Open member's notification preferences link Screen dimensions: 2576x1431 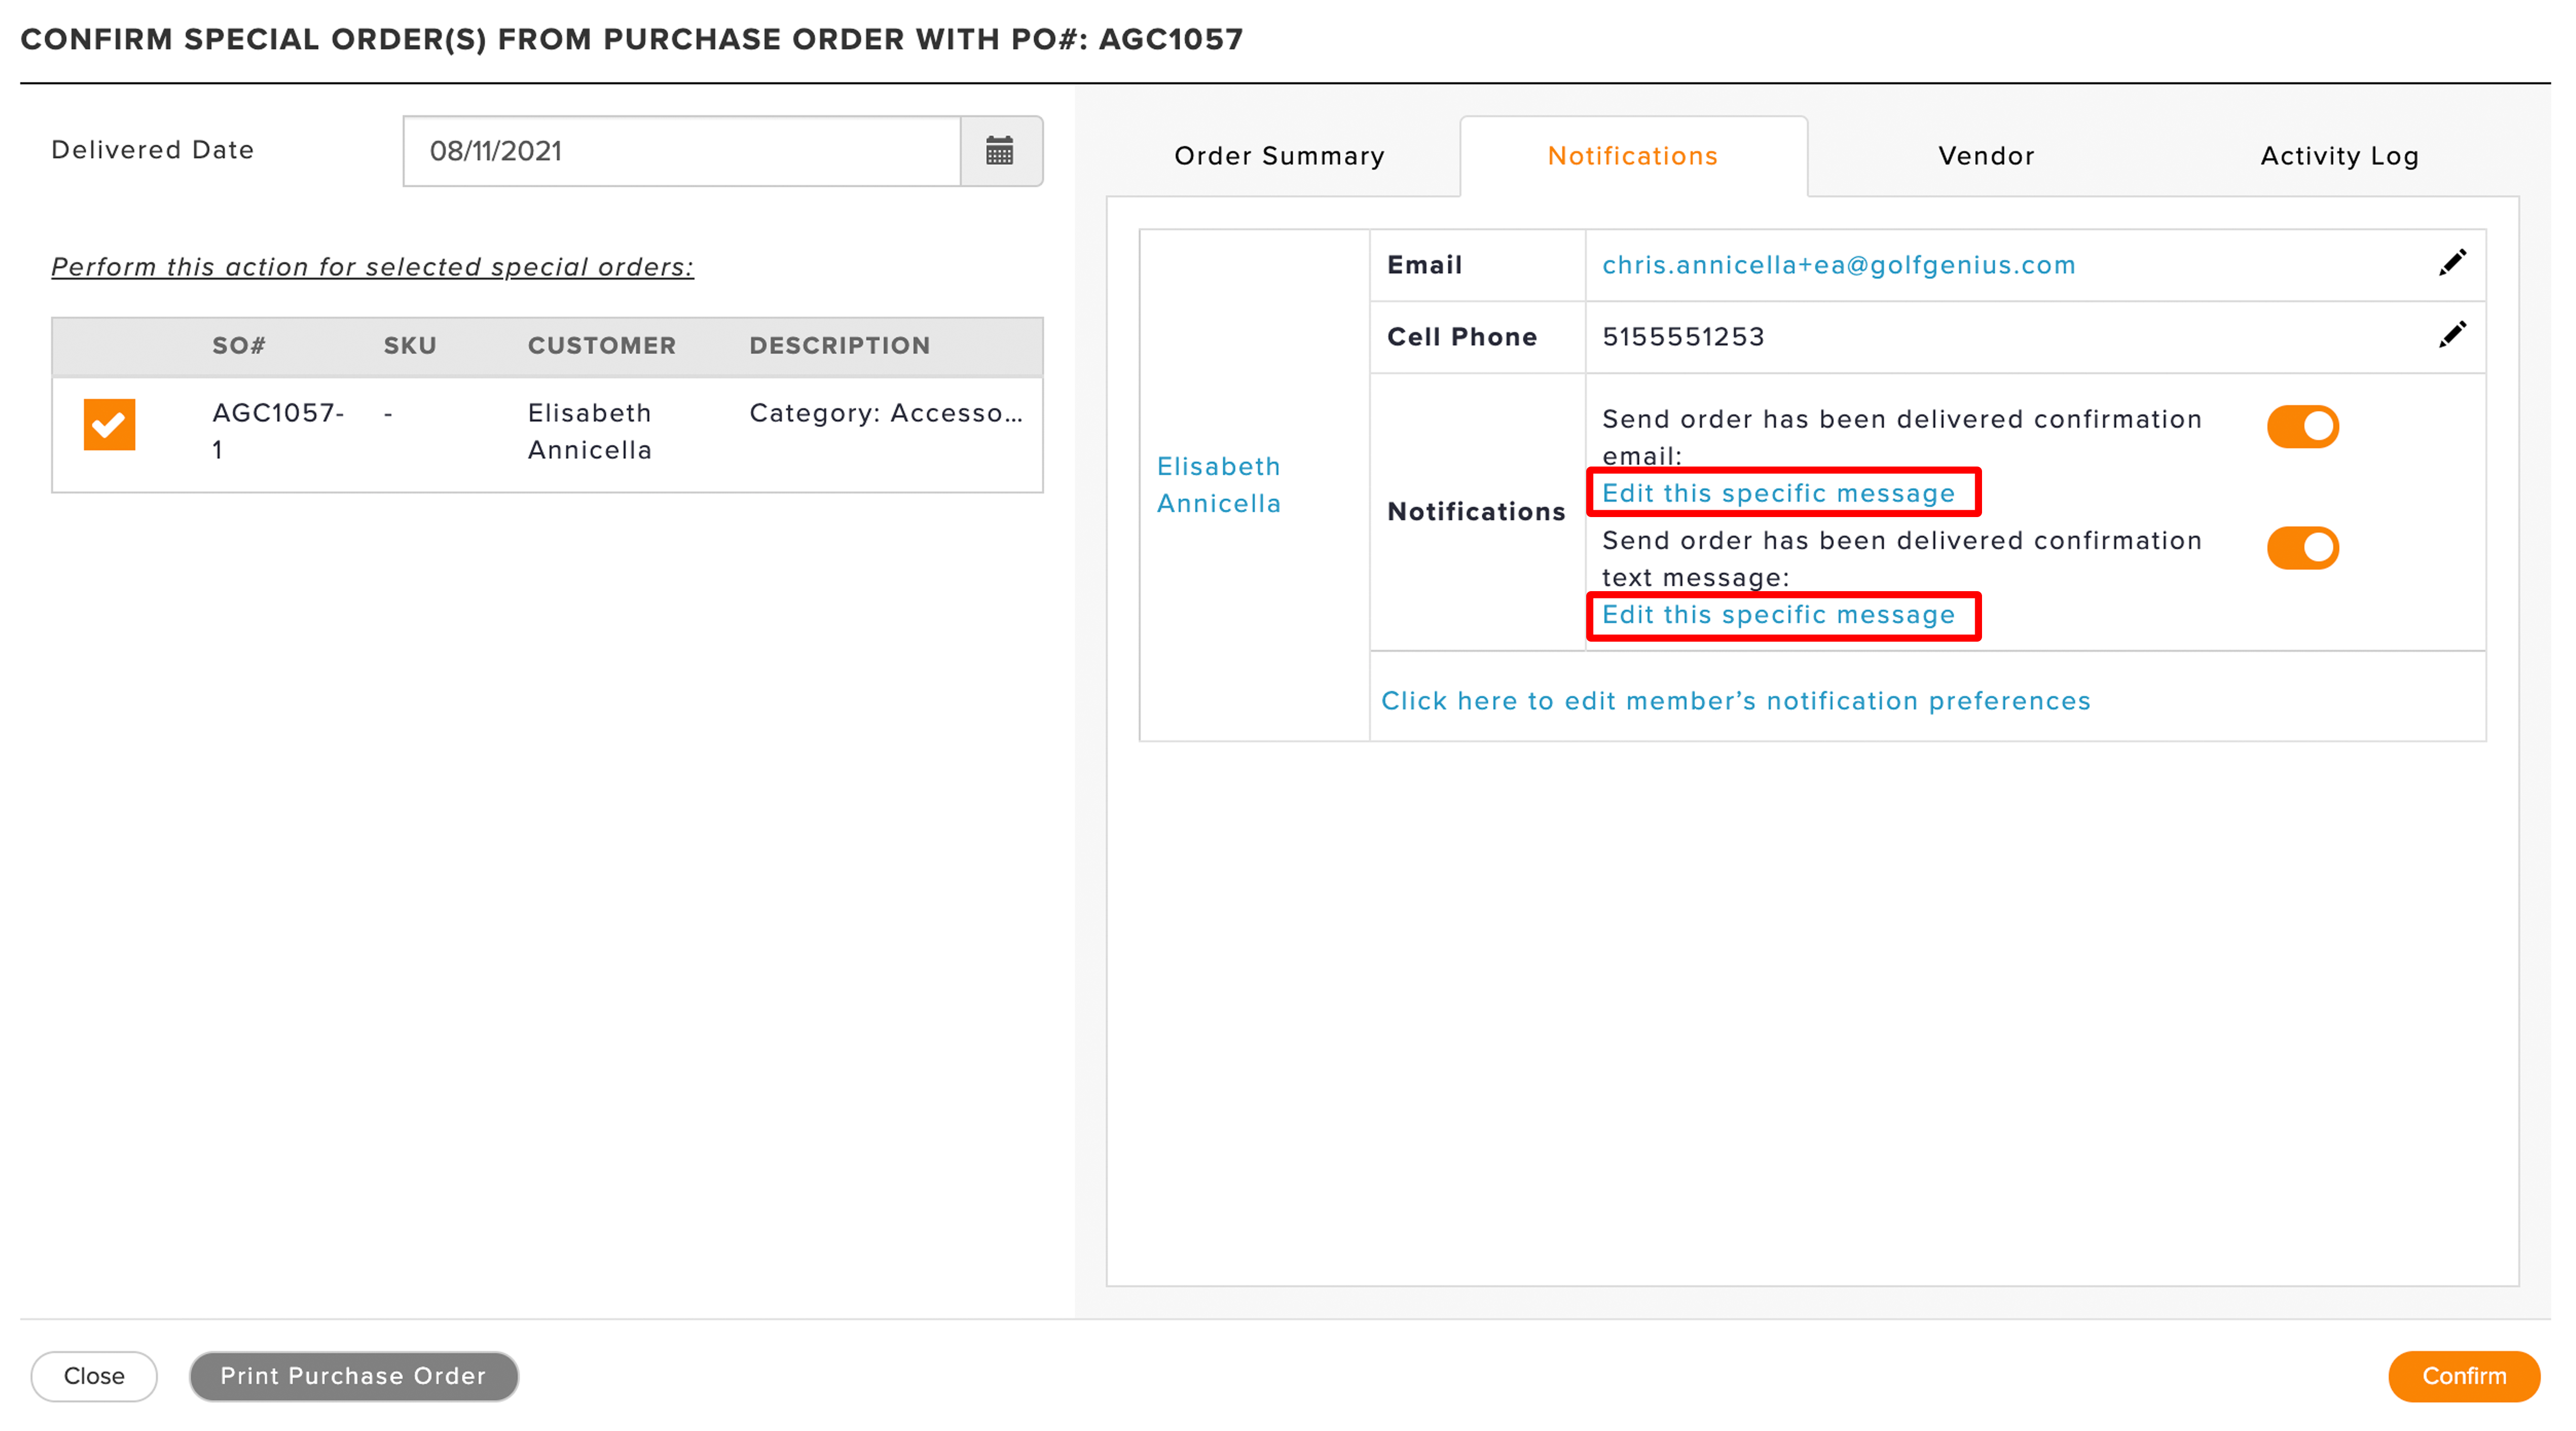coord(1736,701)
